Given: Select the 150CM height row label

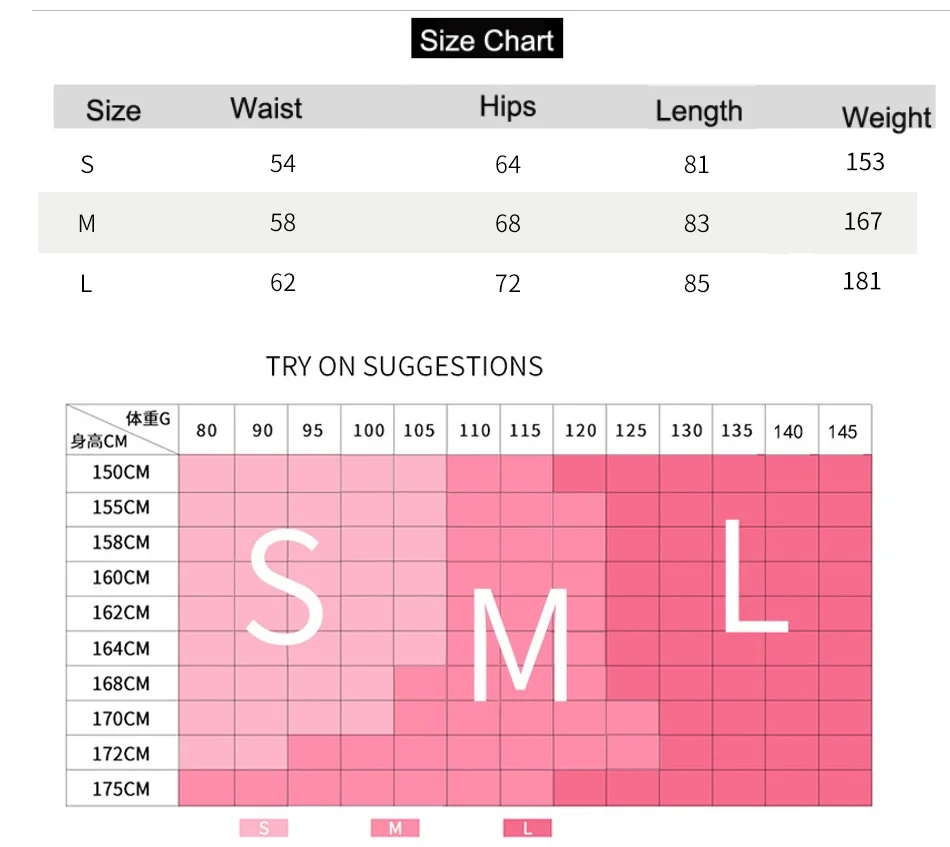Looking at the screenshot, I should pyautogui.click(x=121, y=472).
